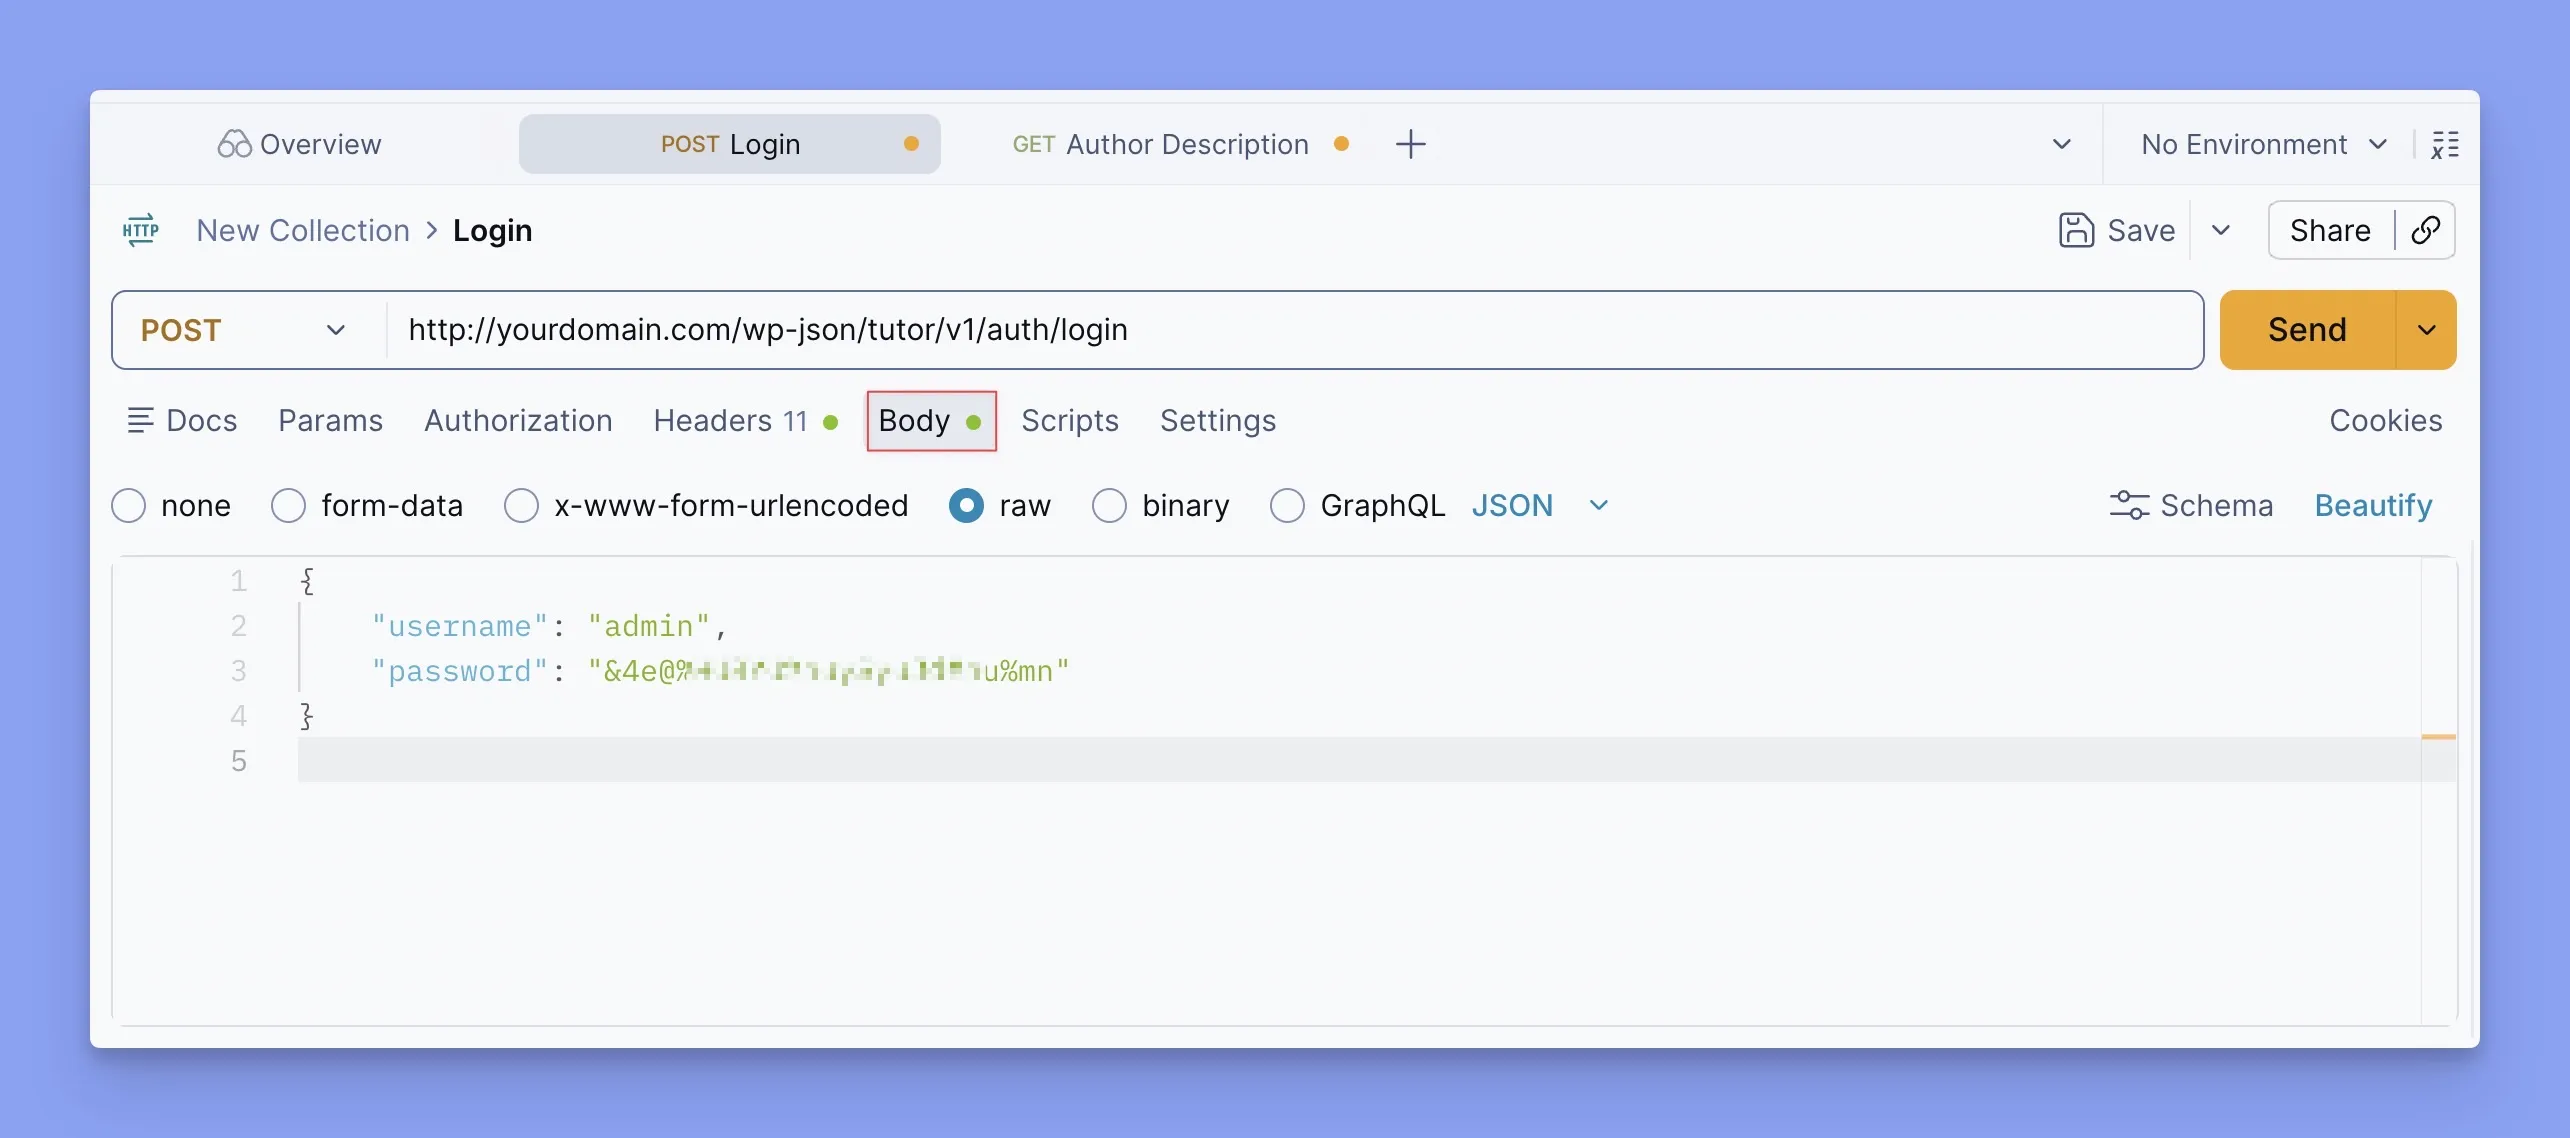Open the No Environment dropdown
Viewport: 2570px width, 1138px height.
(x=2263, y=144)
